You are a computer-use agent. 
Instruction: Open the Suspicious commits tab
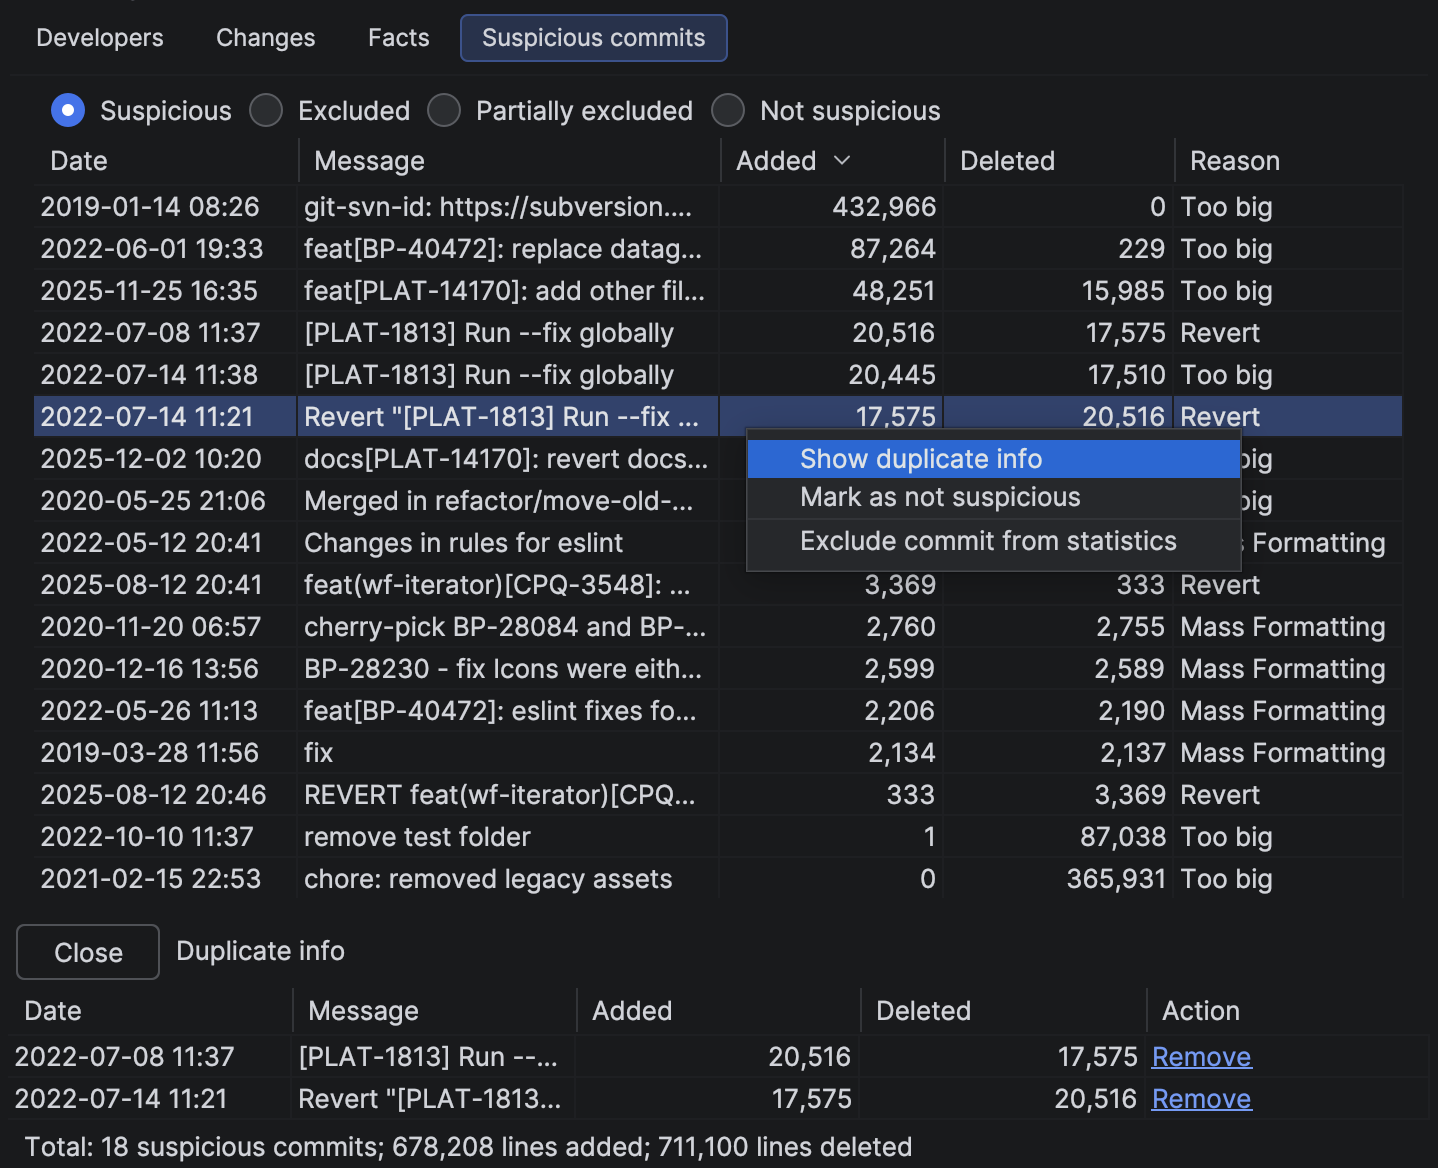point(593,37)
